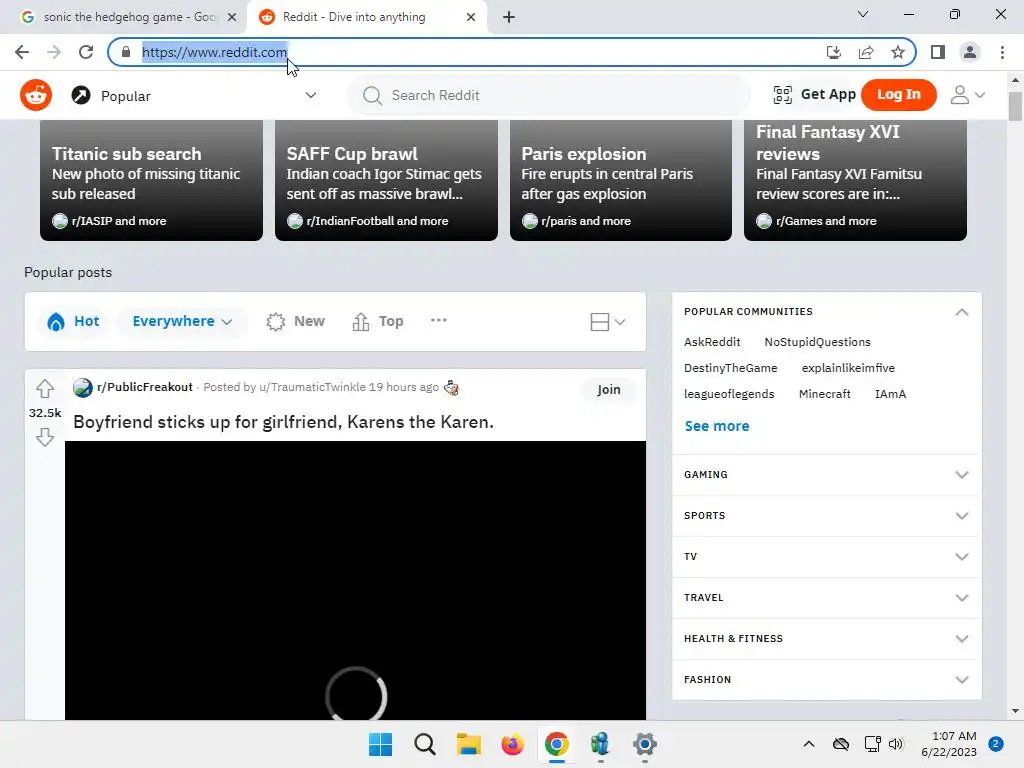Open the Chrome profile avatar
Screen dimensions: 1024x768
970,52
